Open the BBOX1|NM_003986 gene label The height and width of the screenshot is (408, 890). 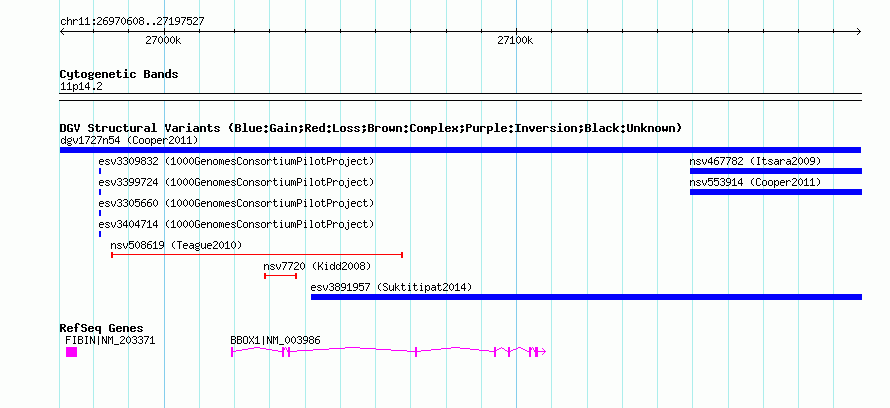[x=275, y=340]
